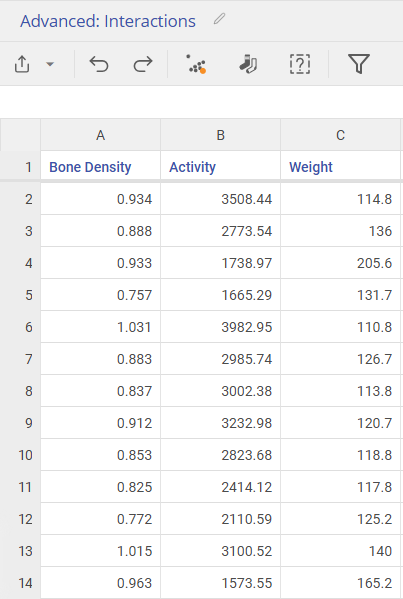403x599 pixels.
Task: Click cell with value 1573.55
Action: coord(220,583)
